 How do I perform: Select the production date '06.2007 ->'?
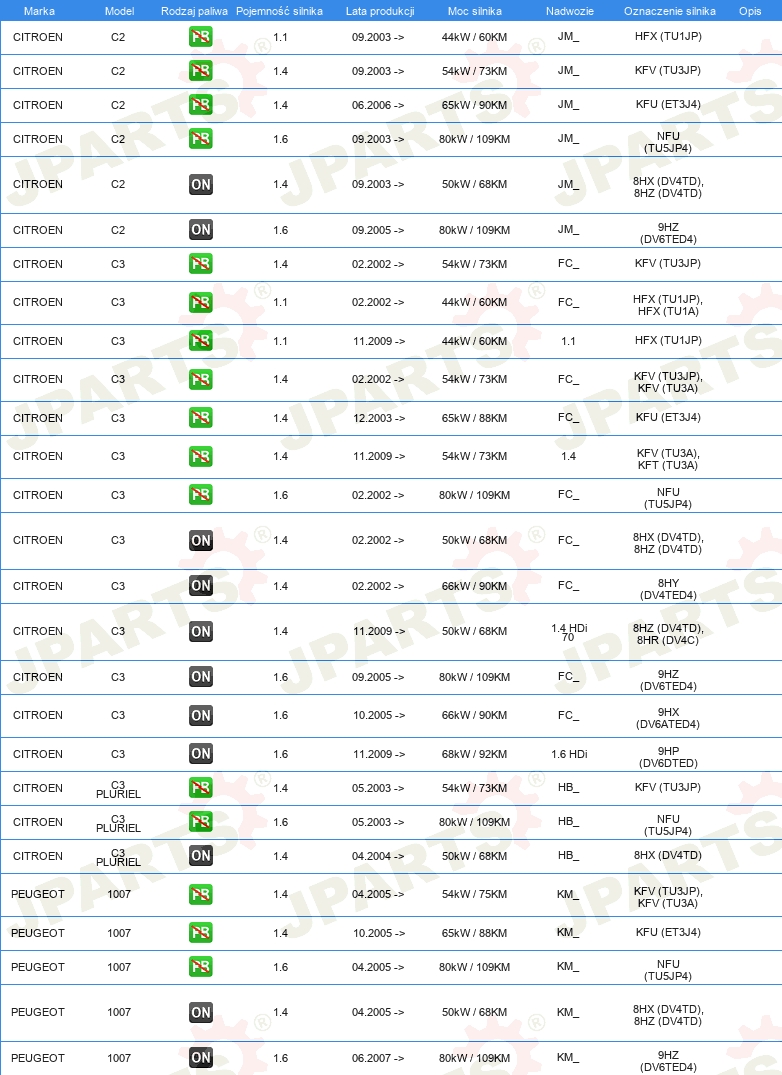coord(378,1058)
